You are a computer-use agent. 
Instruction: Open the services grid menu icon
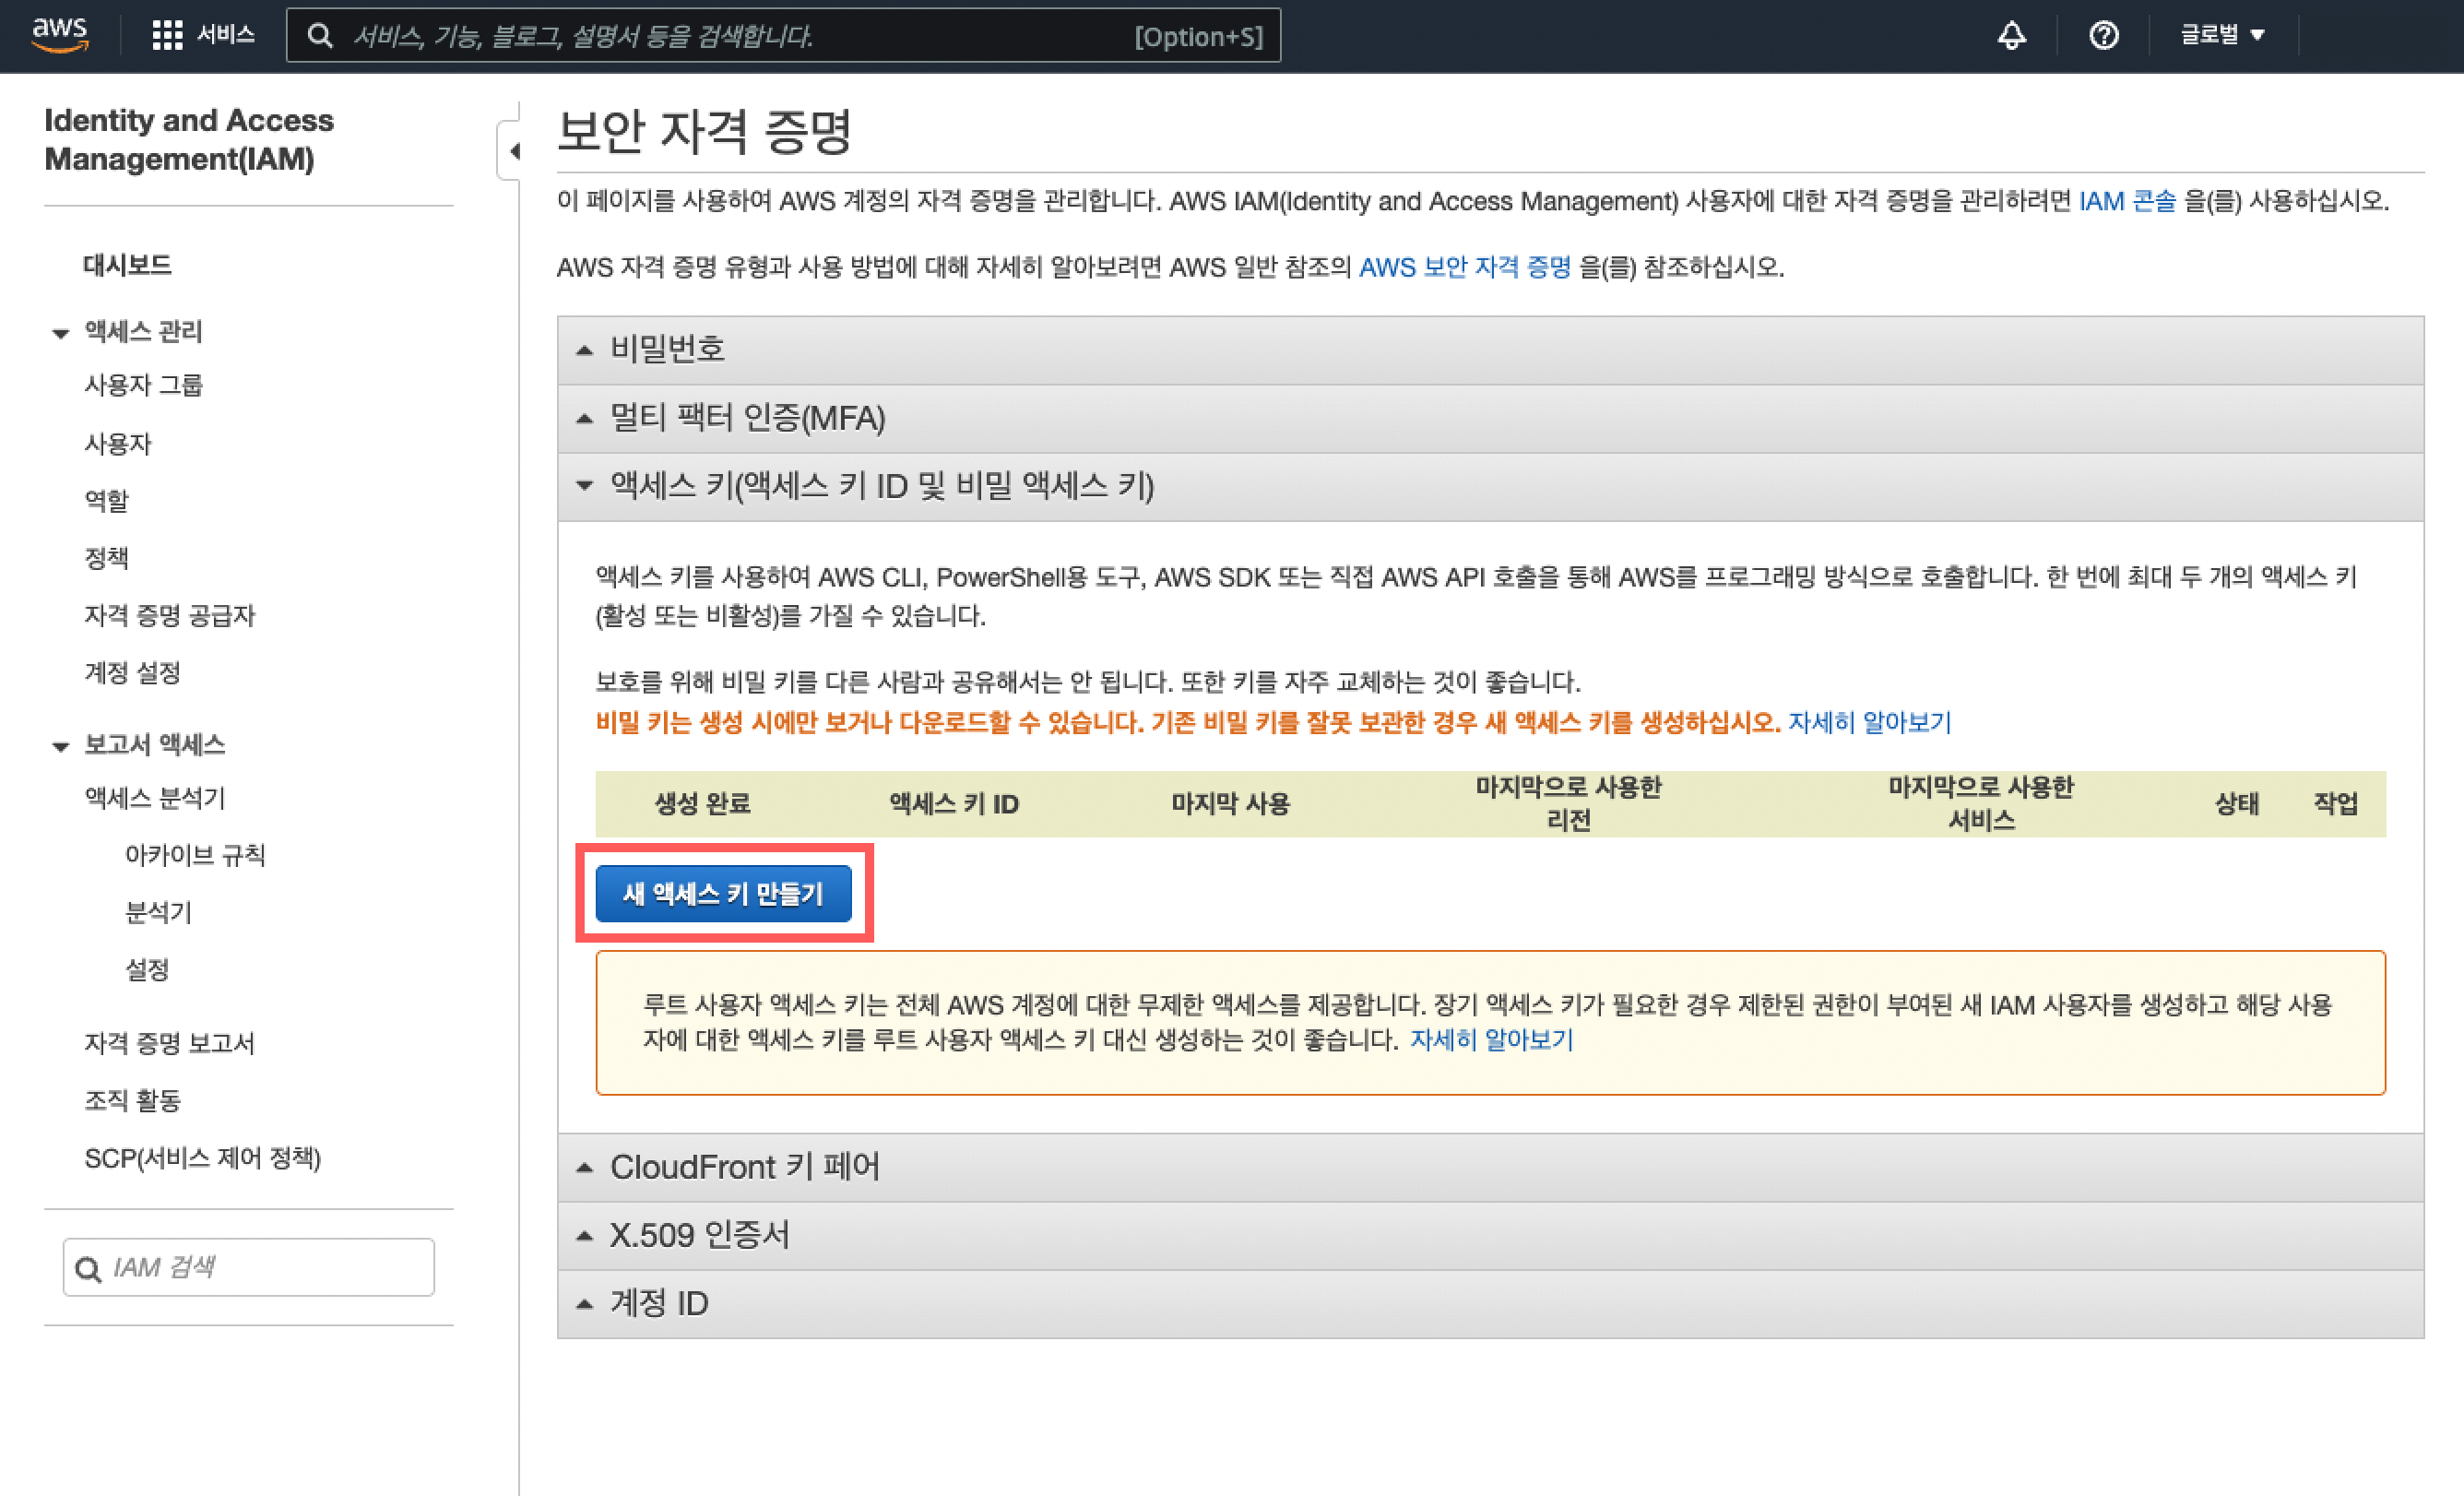point(167,35)
